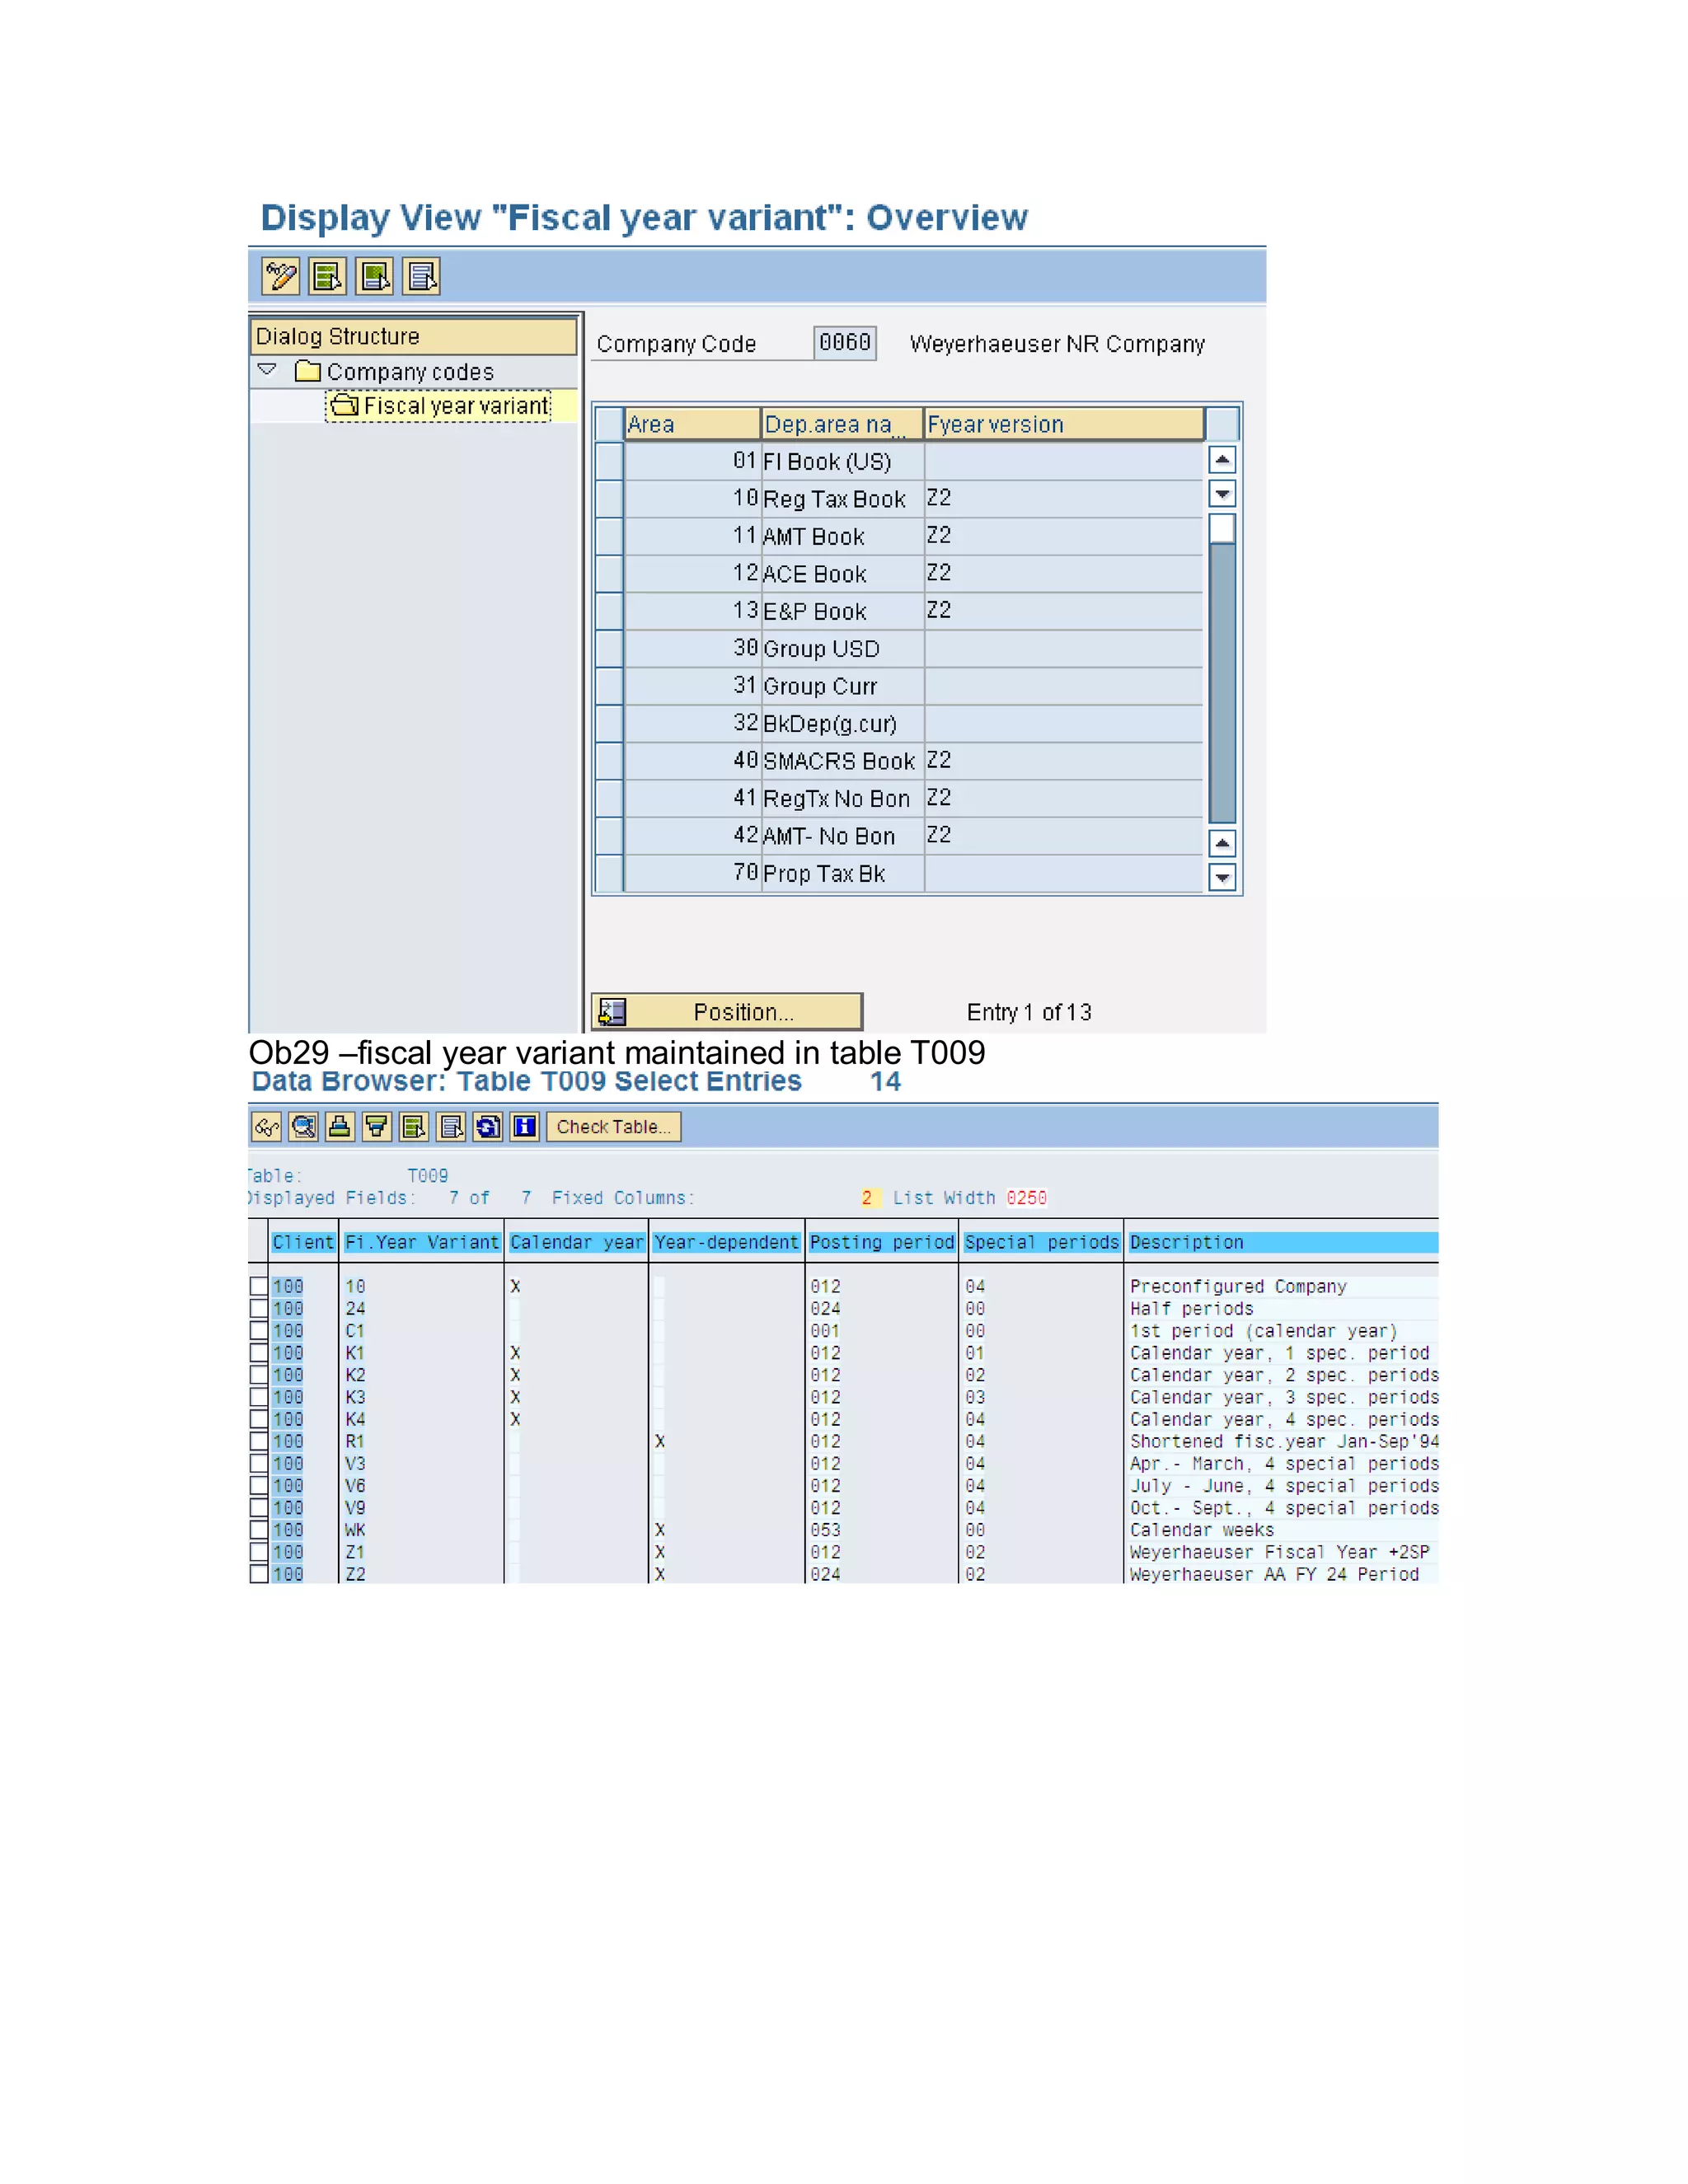Select the row selector for area 01 FI Book
The height and width of the screenshot is (2184, 1688).
click(609, 461)
